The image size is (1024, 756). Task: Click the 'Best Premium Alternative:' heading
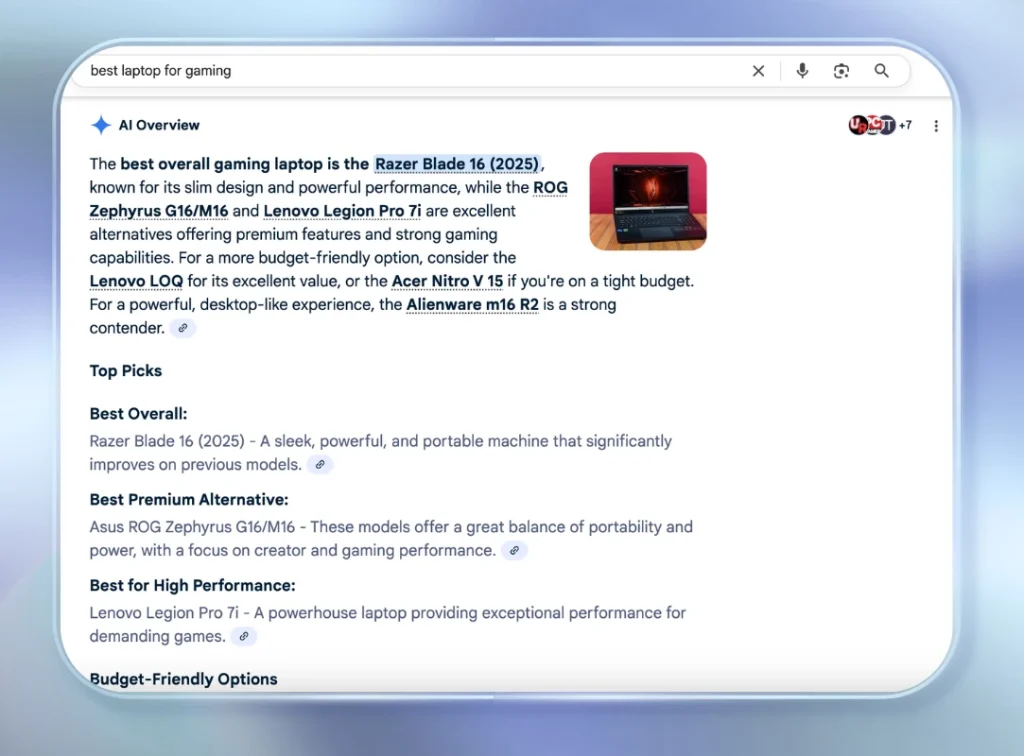[189, 499]
